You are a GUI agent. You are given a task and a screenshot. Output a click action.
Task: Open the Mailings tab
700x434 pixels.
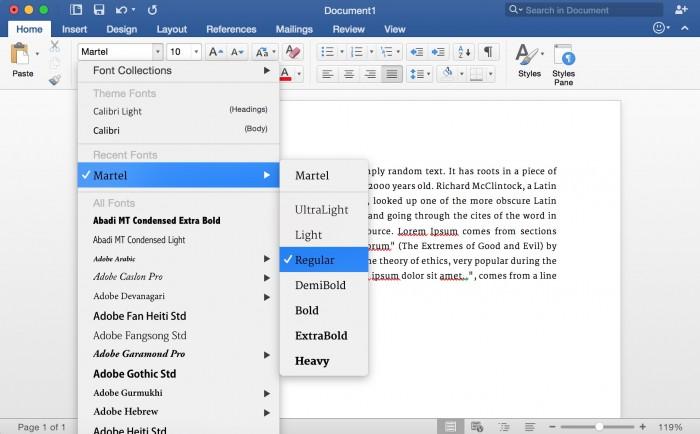294,29
